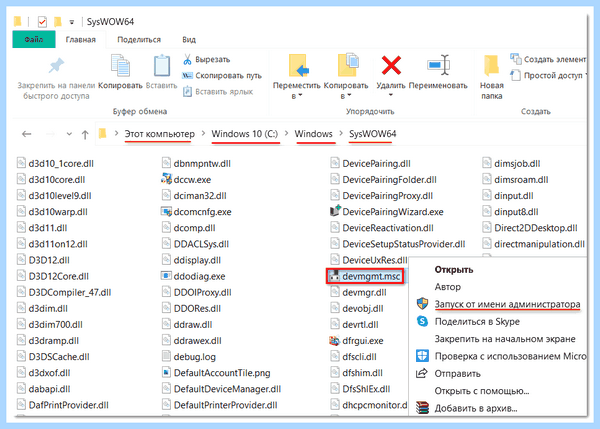Viewport: 600px width, 429px height.
Task: Click Windows 10 (C:) breadcrumb
Action: pyautogui.click(x=245, y=134)
